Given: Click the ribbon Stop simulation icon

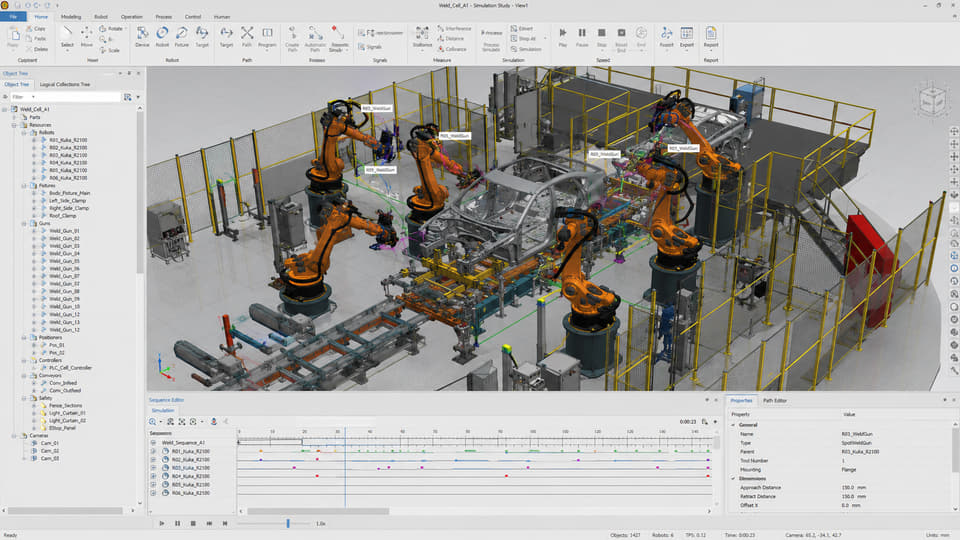Looking at the screenshot, I should click(602, 32).
